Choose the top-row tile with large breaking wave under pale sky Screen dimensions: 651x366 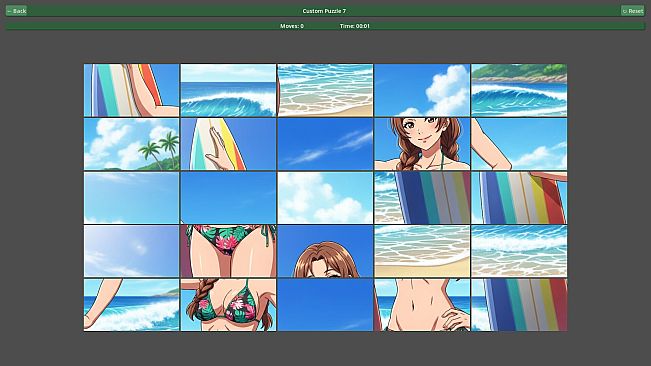coord(228,90)
